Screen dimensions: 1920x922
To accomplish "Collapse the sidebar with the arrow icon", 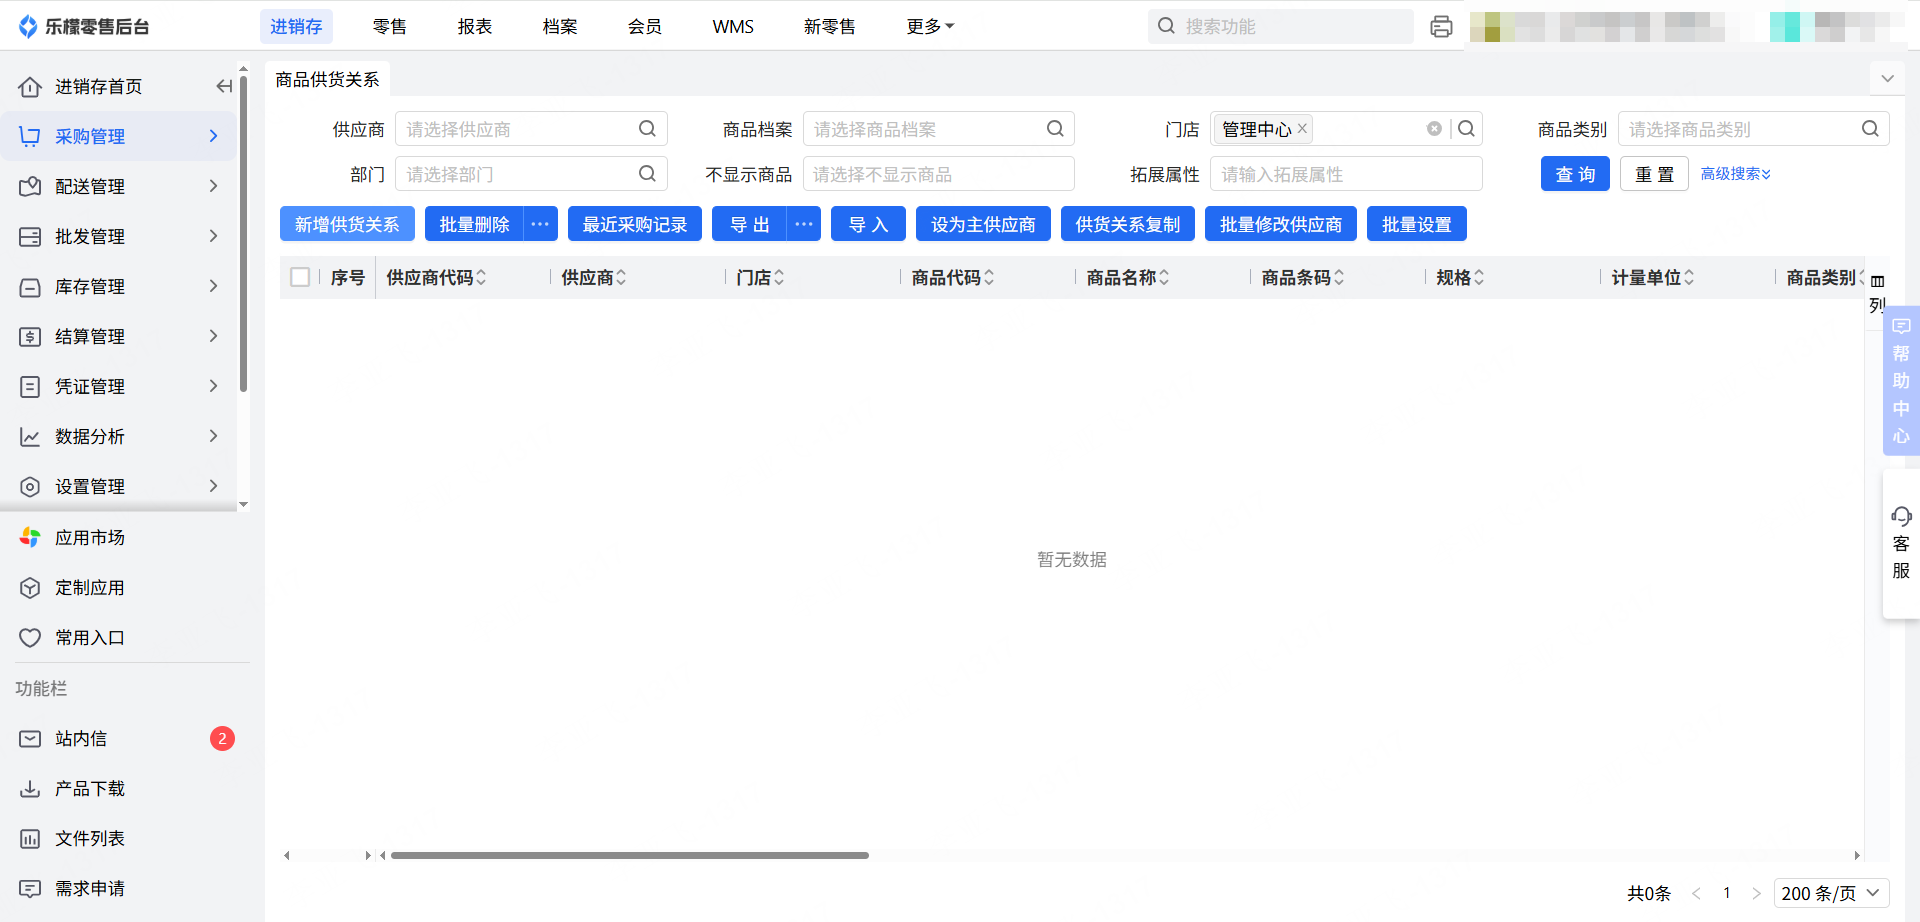I will 224,87.
